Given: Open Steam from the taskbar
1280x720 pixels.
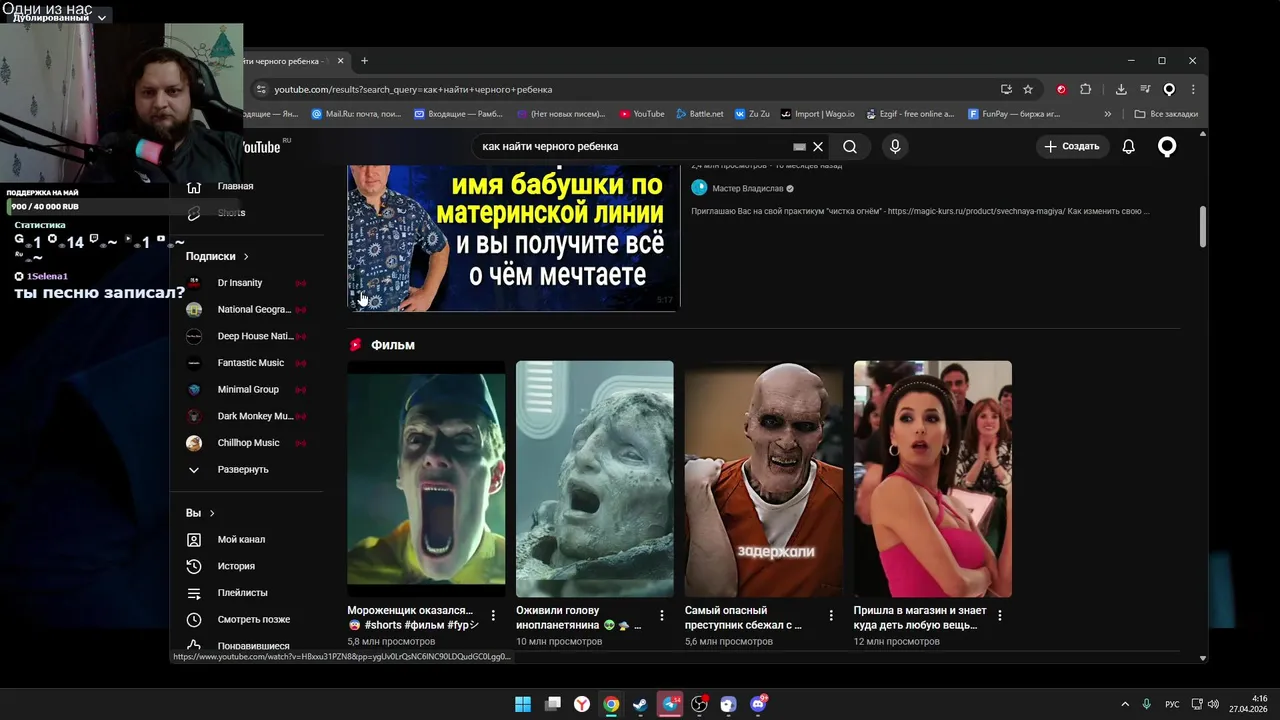Looking at the screenshot, I should click(x=640, y=704).
